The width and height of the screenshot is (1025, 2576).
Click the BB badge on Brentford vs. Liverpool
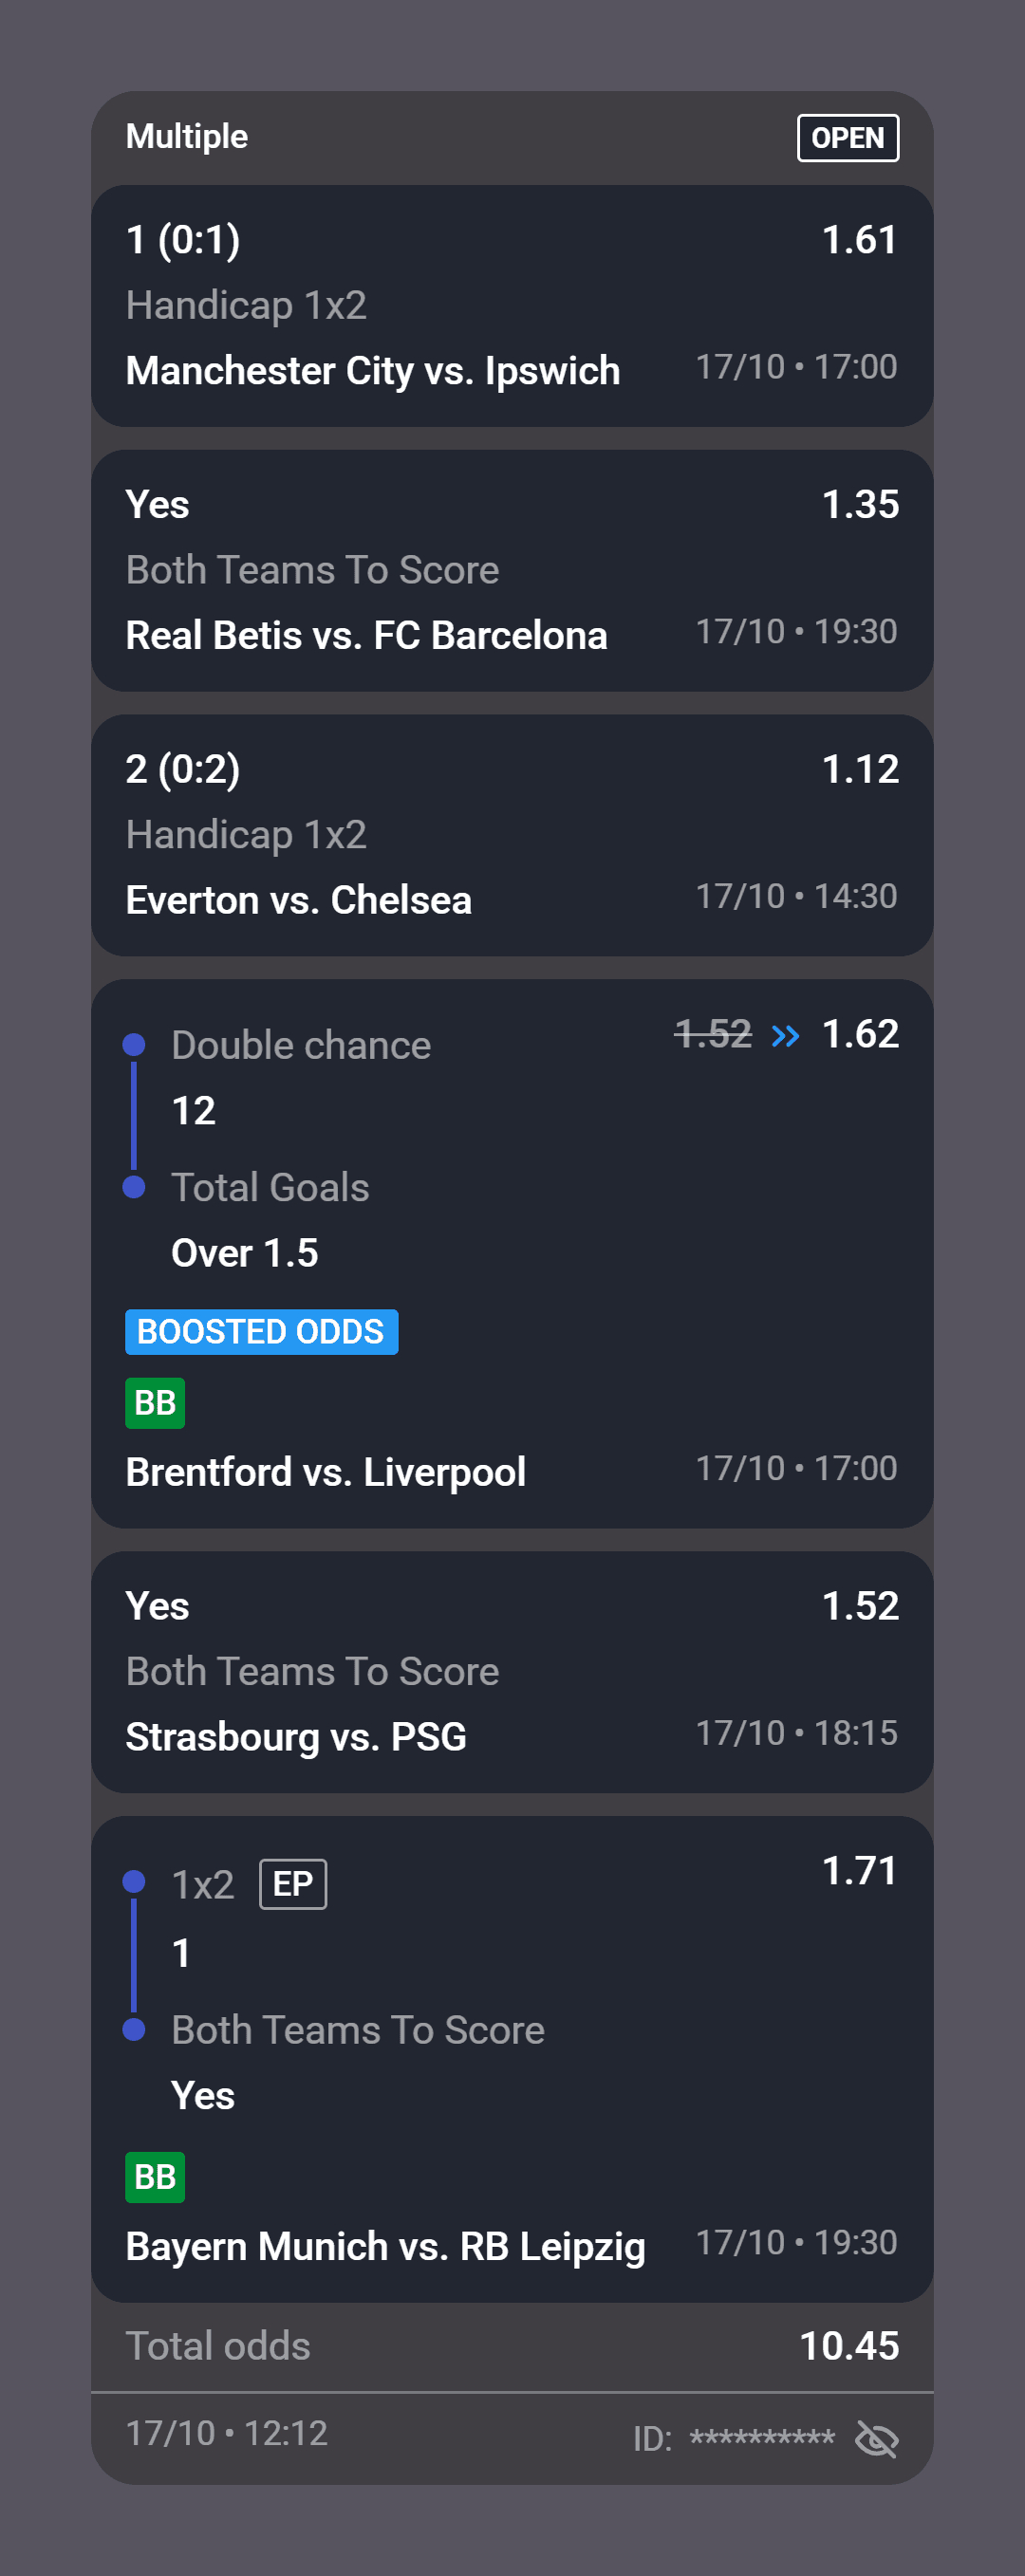(x=155, y=1402)
